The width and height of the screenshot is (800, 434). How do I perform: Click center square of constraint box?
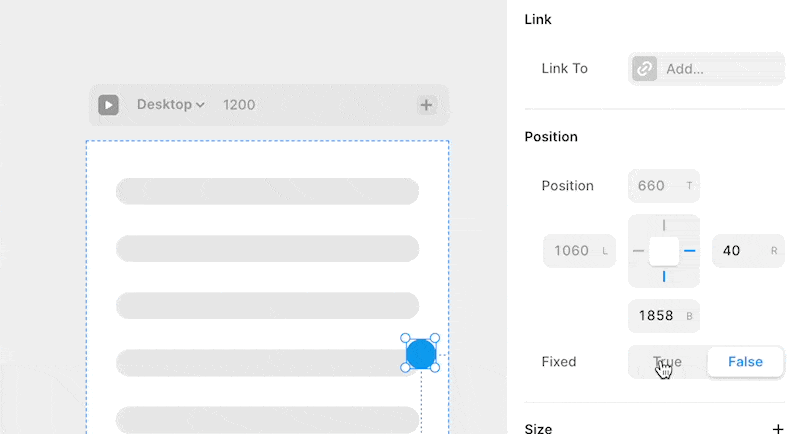tap(664, 251)
